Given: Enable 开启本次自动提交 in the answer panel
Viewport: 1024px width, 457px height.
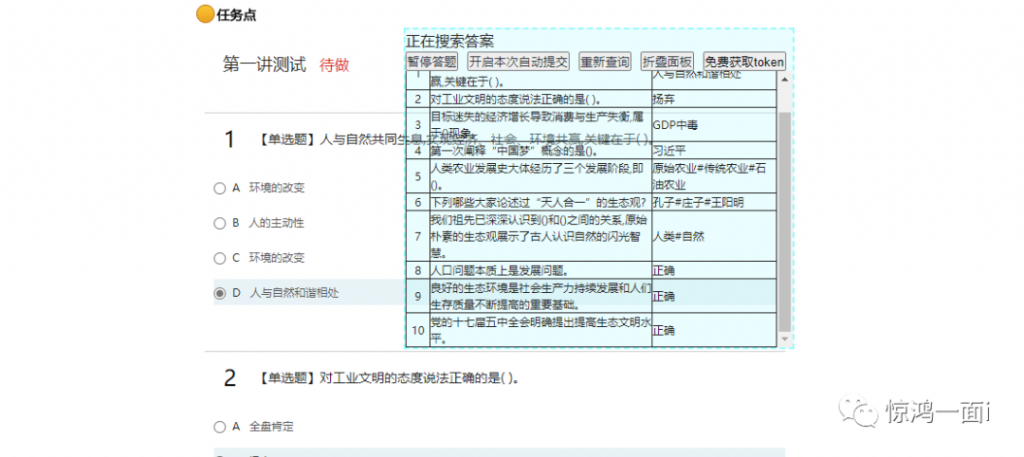Looking at the screenshot, I should [x=518, y=61].
